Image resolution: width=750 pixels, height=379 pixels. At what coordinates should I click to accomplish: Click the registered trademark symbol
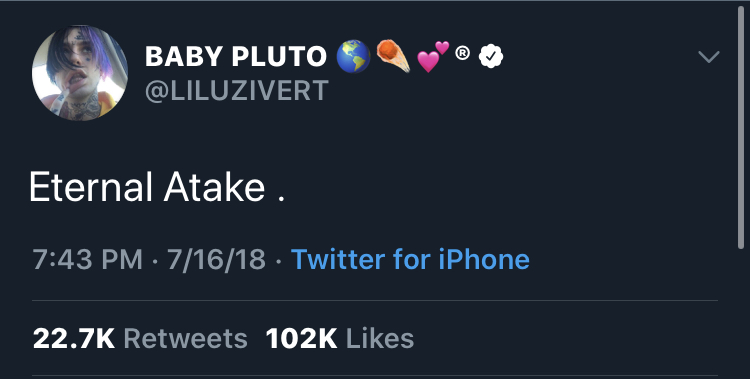pos(462,53)
